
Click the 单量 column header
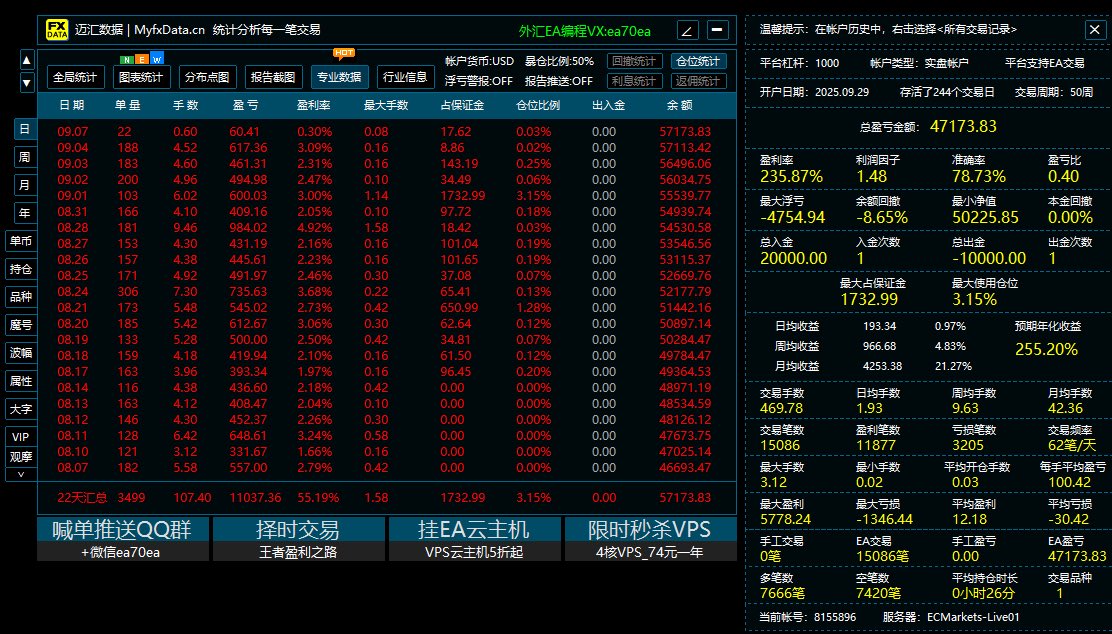point(128,105)
